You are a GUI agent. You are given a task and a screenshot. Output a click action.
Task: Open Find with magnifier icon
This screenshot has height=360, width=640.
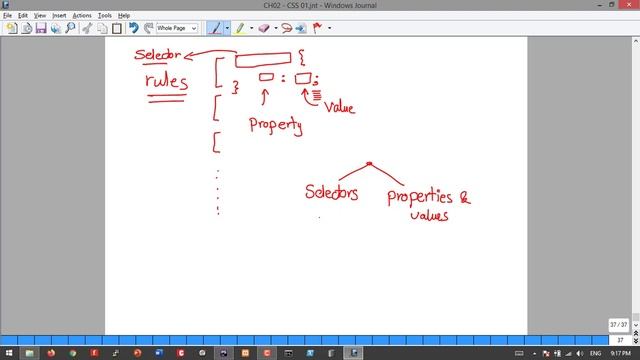(70, 28)
